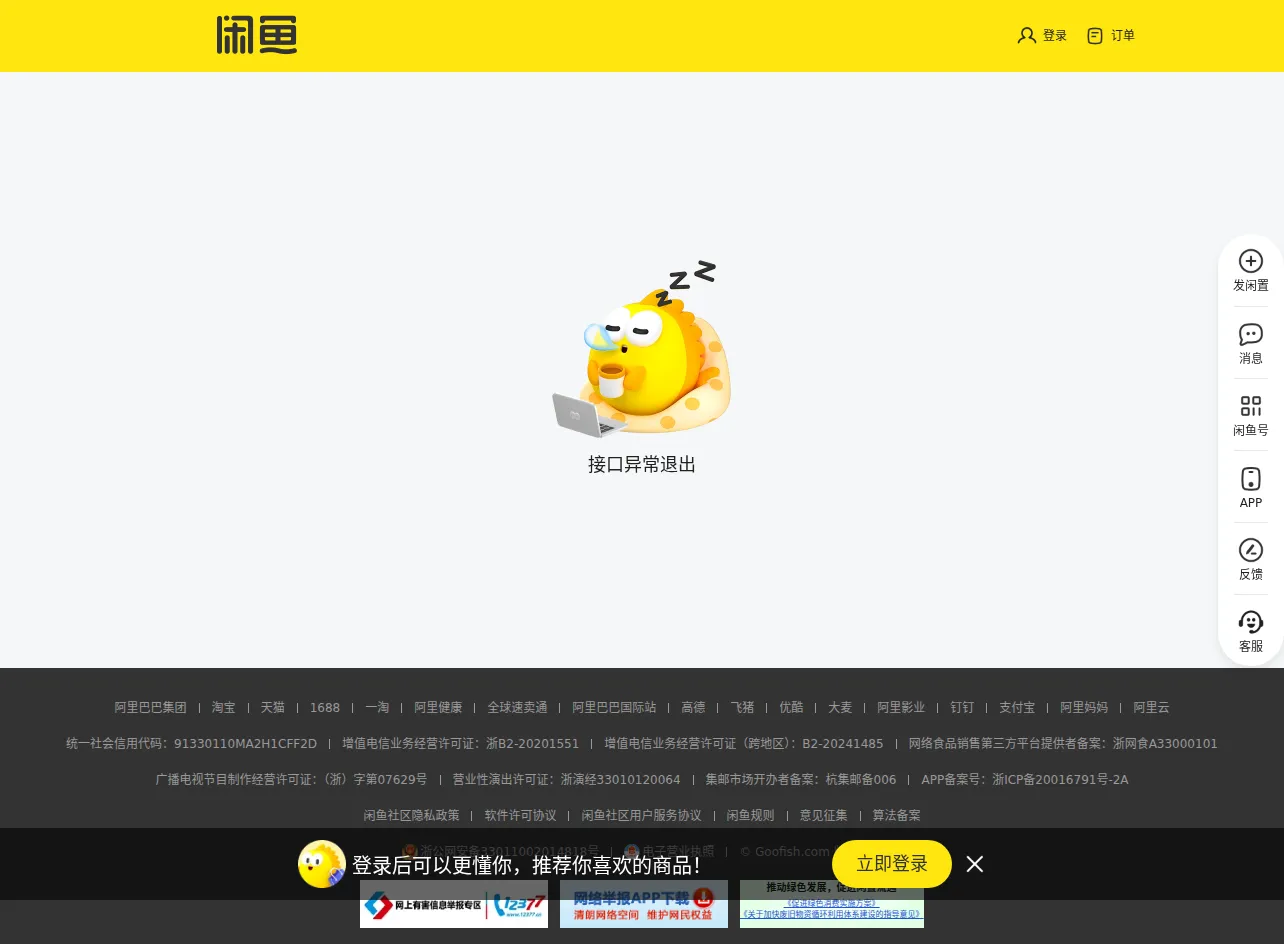Open 消息 from the right sidebar
Screen dimensions: 1284x944
pos(1251,343)
